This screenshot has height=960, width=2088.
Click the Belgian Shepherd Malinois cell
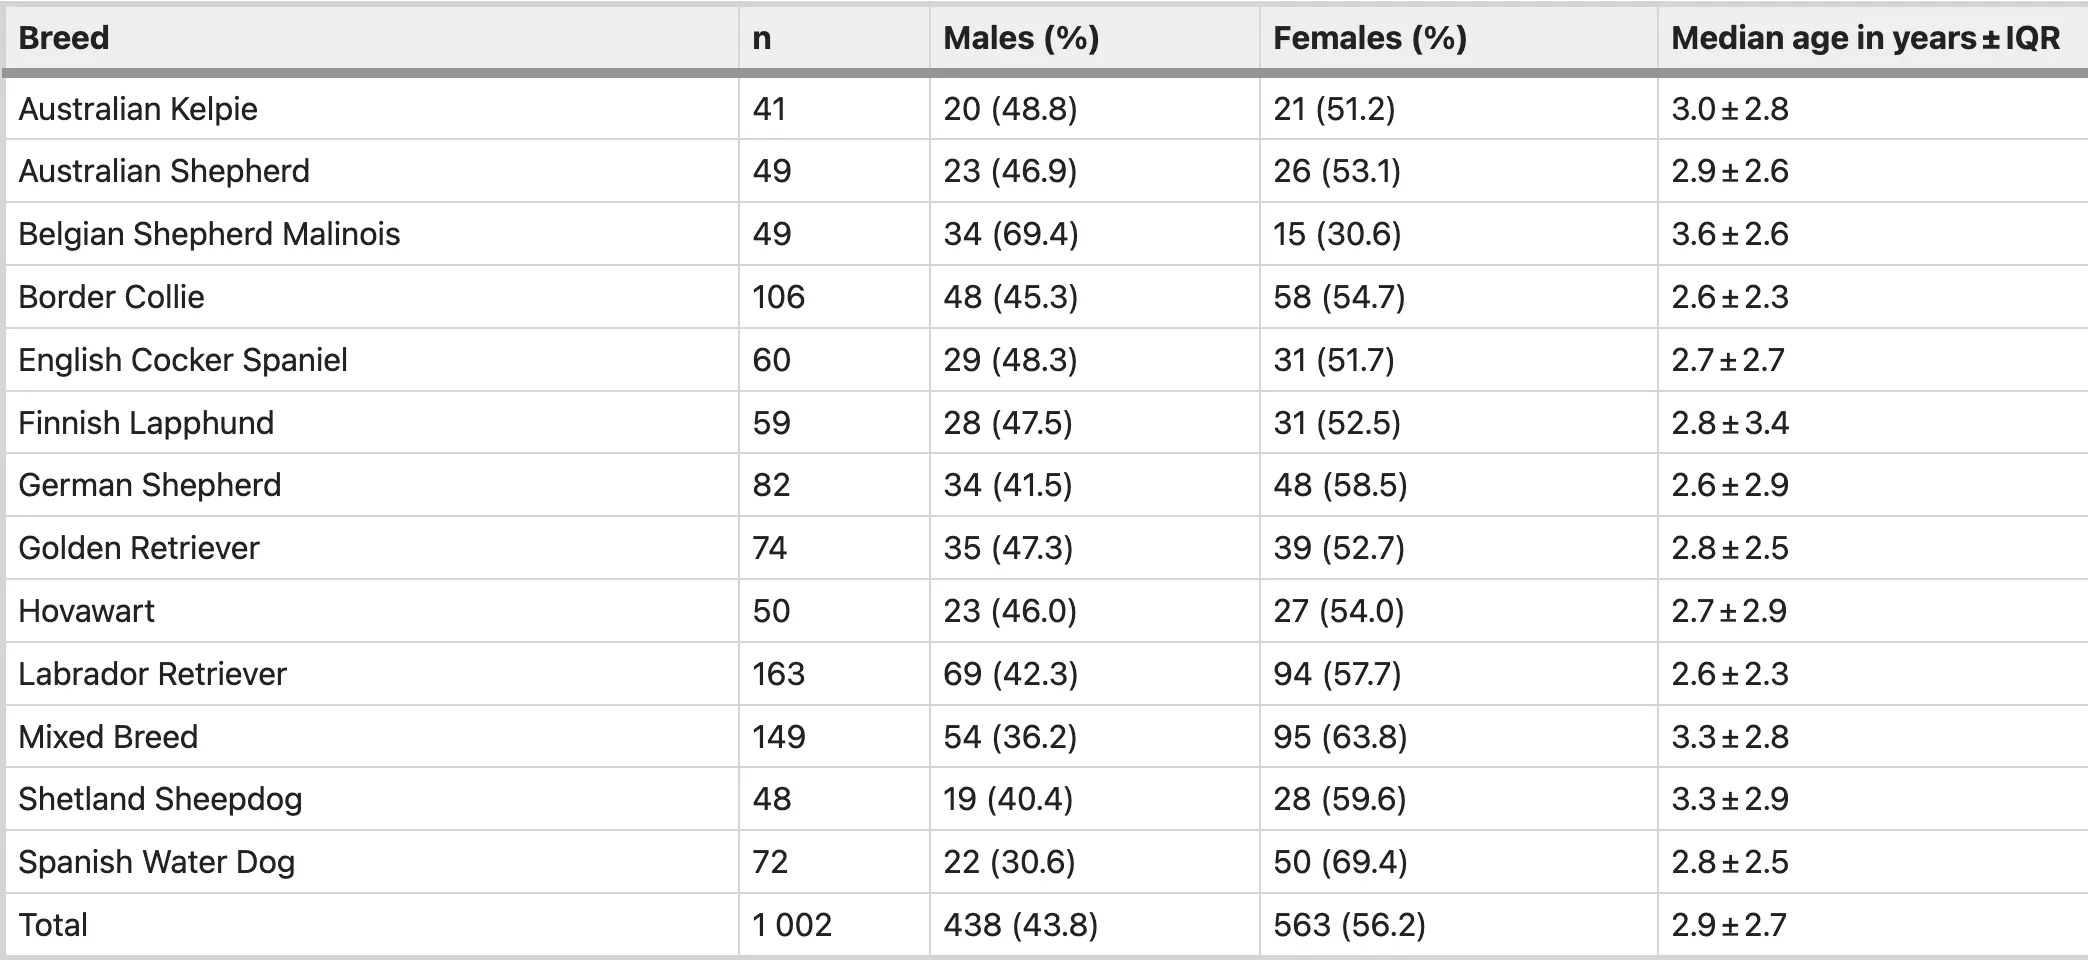pyautogui.click(x=209, y=234)
